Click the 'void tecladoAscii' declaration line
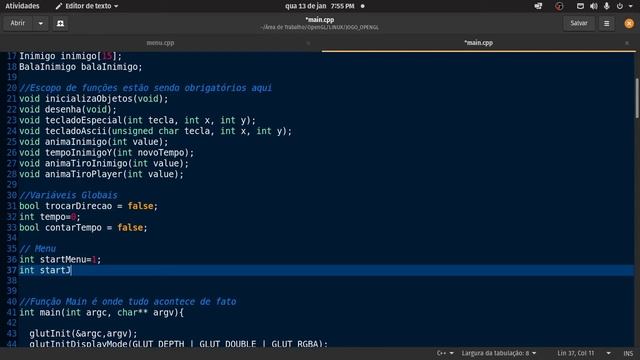 coord(156,131)
